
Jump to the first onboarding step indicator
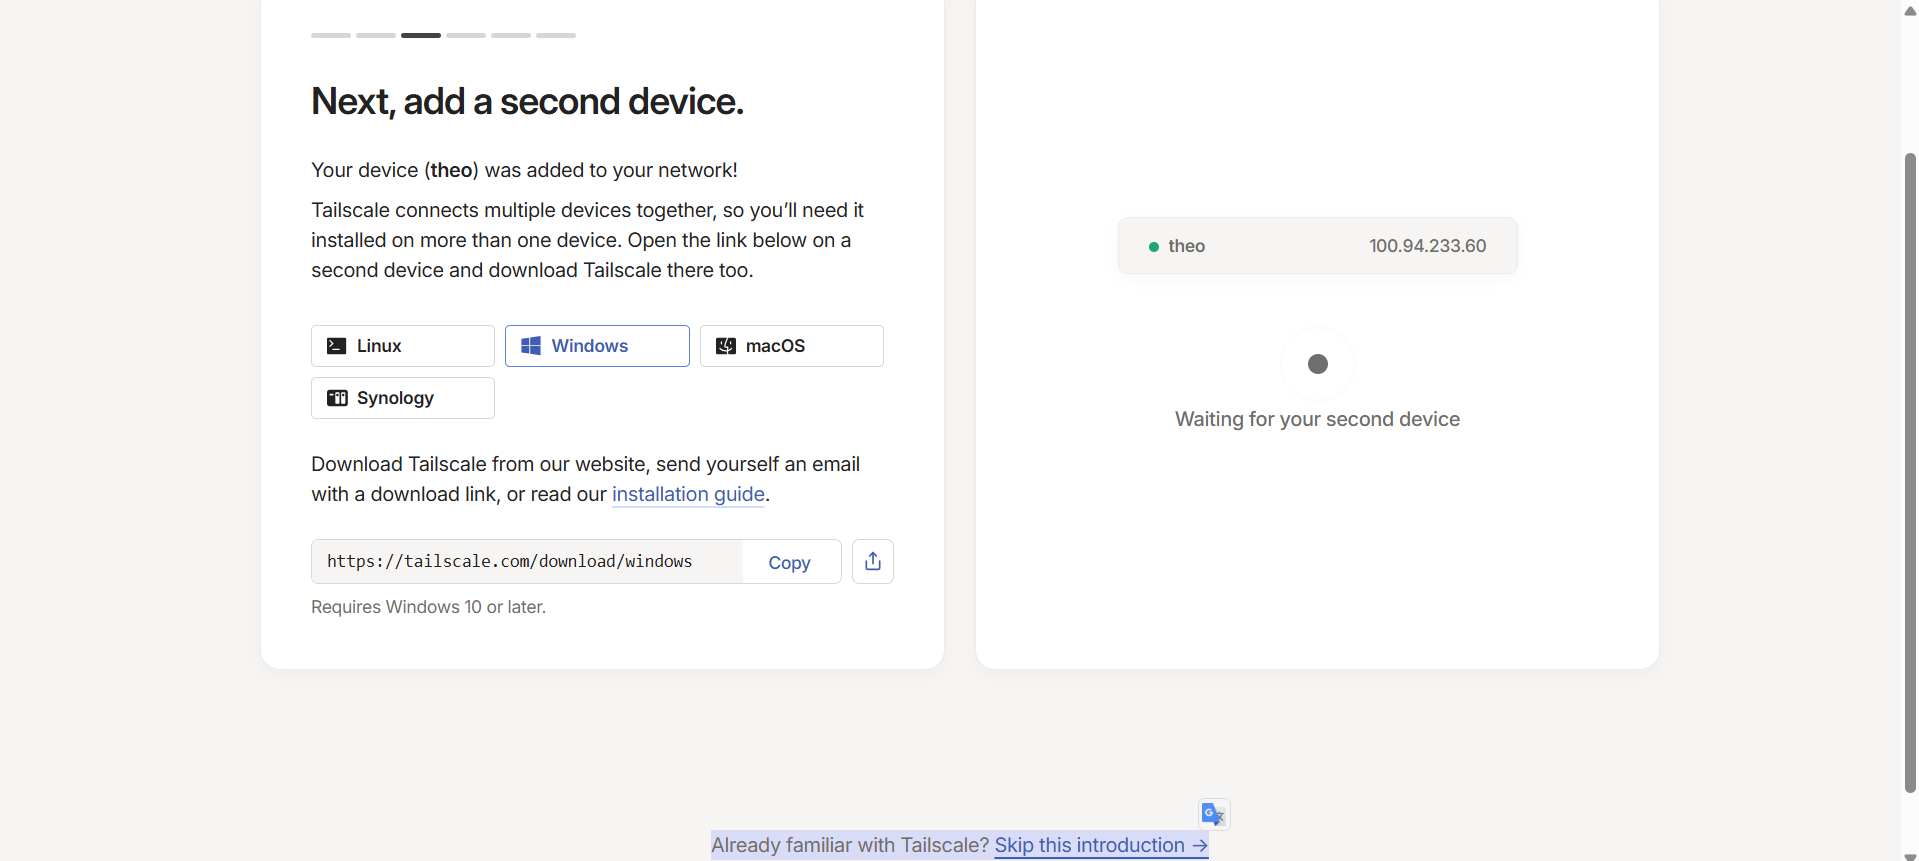click(331, 35)
